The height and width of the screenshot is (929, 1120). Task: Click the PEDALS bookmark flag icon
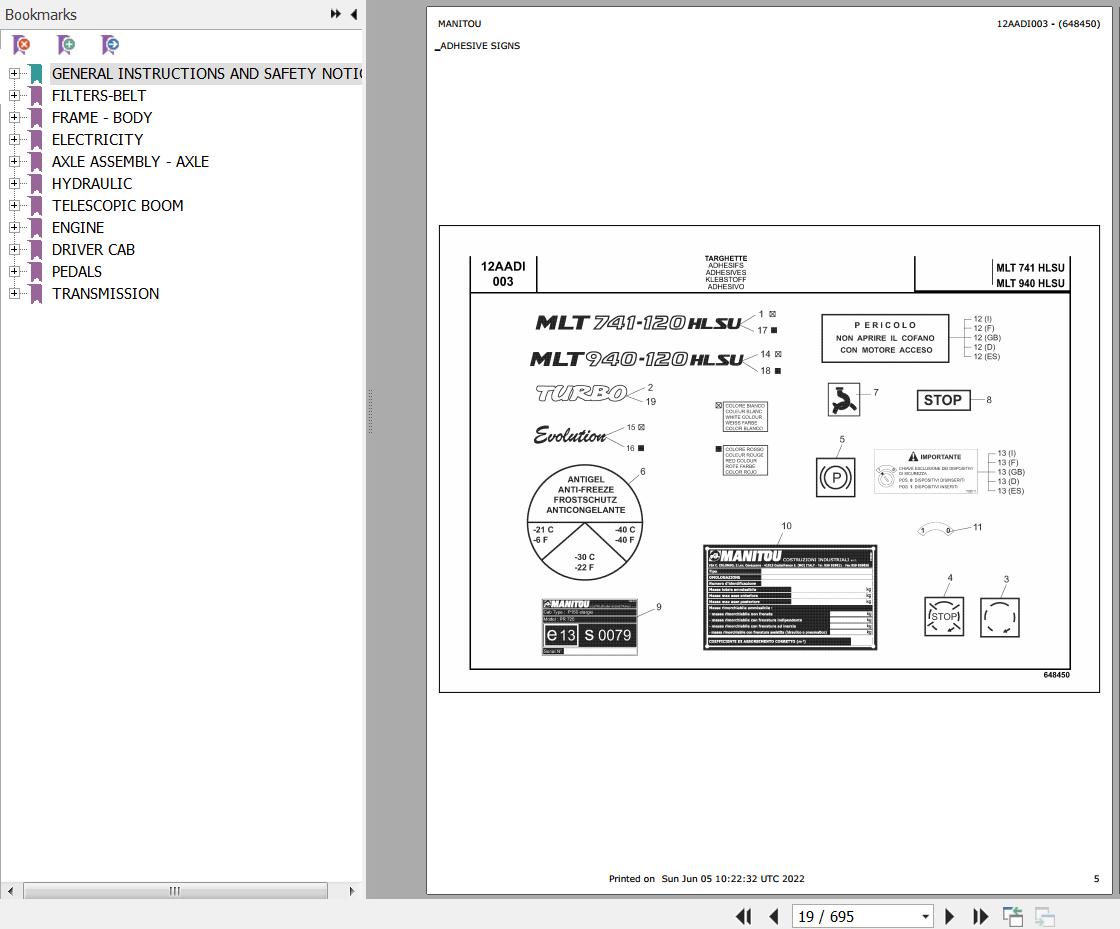[36, 271]
